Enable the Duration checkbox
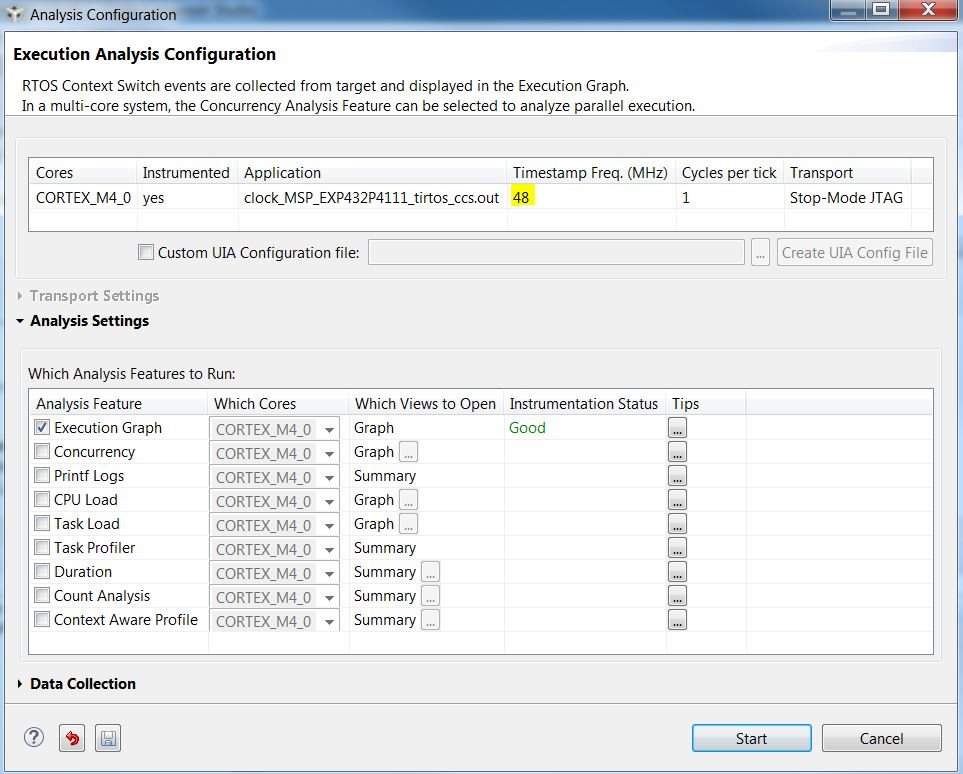This screenshot has width=963, height=774. pos(42,571)
